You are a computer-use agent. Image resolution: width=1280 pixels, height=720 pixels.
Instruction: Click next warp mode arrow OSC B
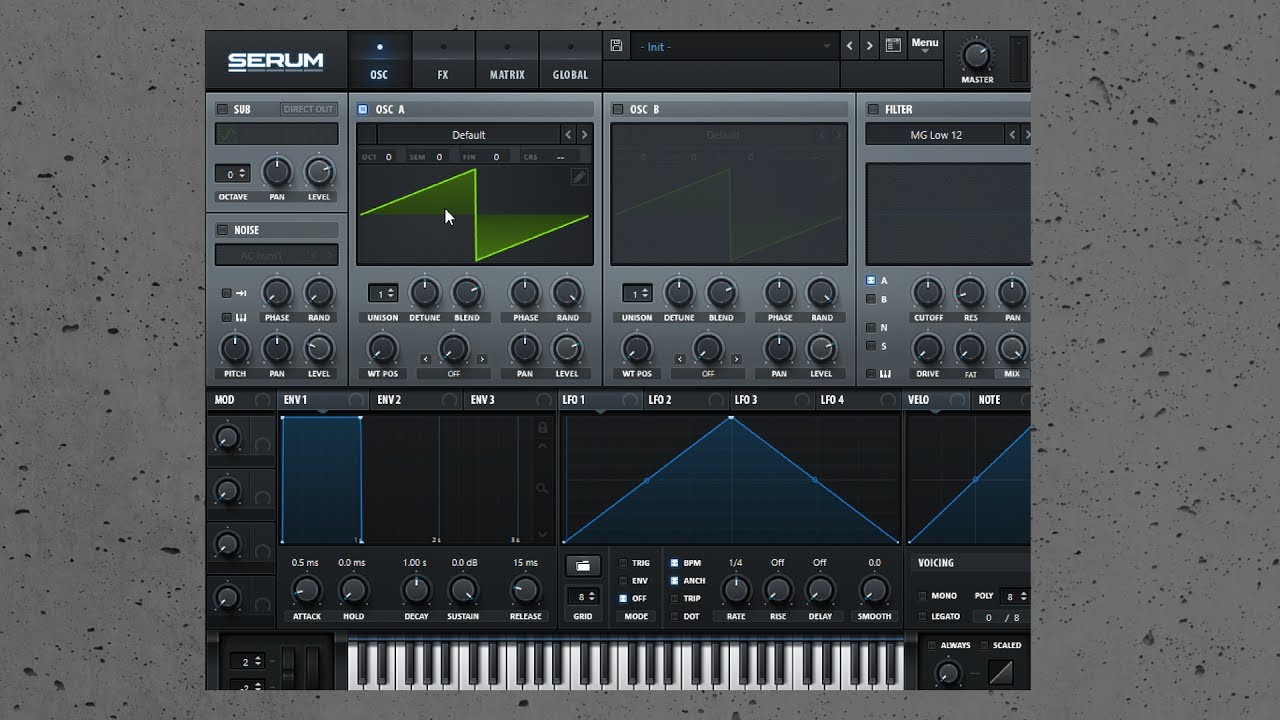click(736, 359)
